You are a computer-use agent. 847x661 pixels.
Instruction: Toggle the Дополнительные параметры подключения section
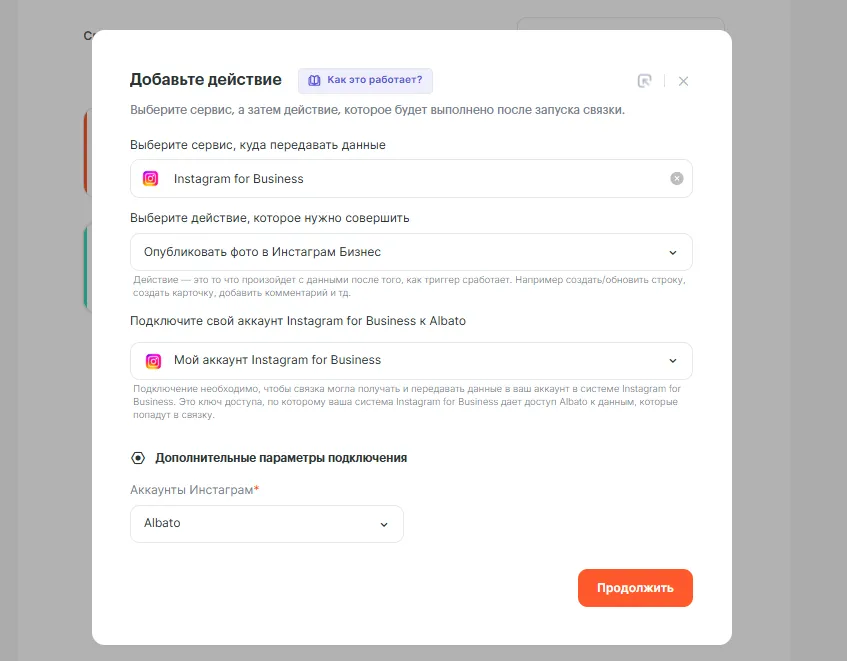coord(280,458)
